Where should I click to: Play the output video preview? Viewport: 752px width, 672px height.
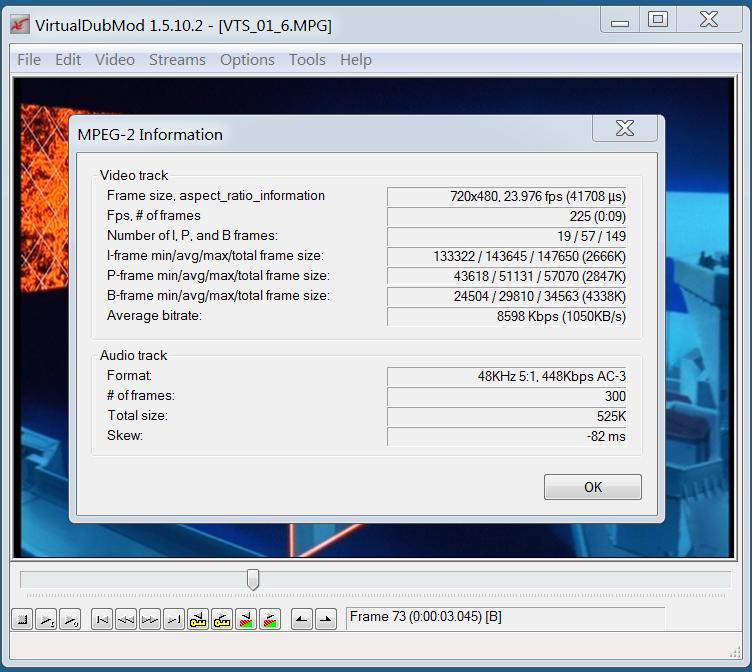[70, 619]
